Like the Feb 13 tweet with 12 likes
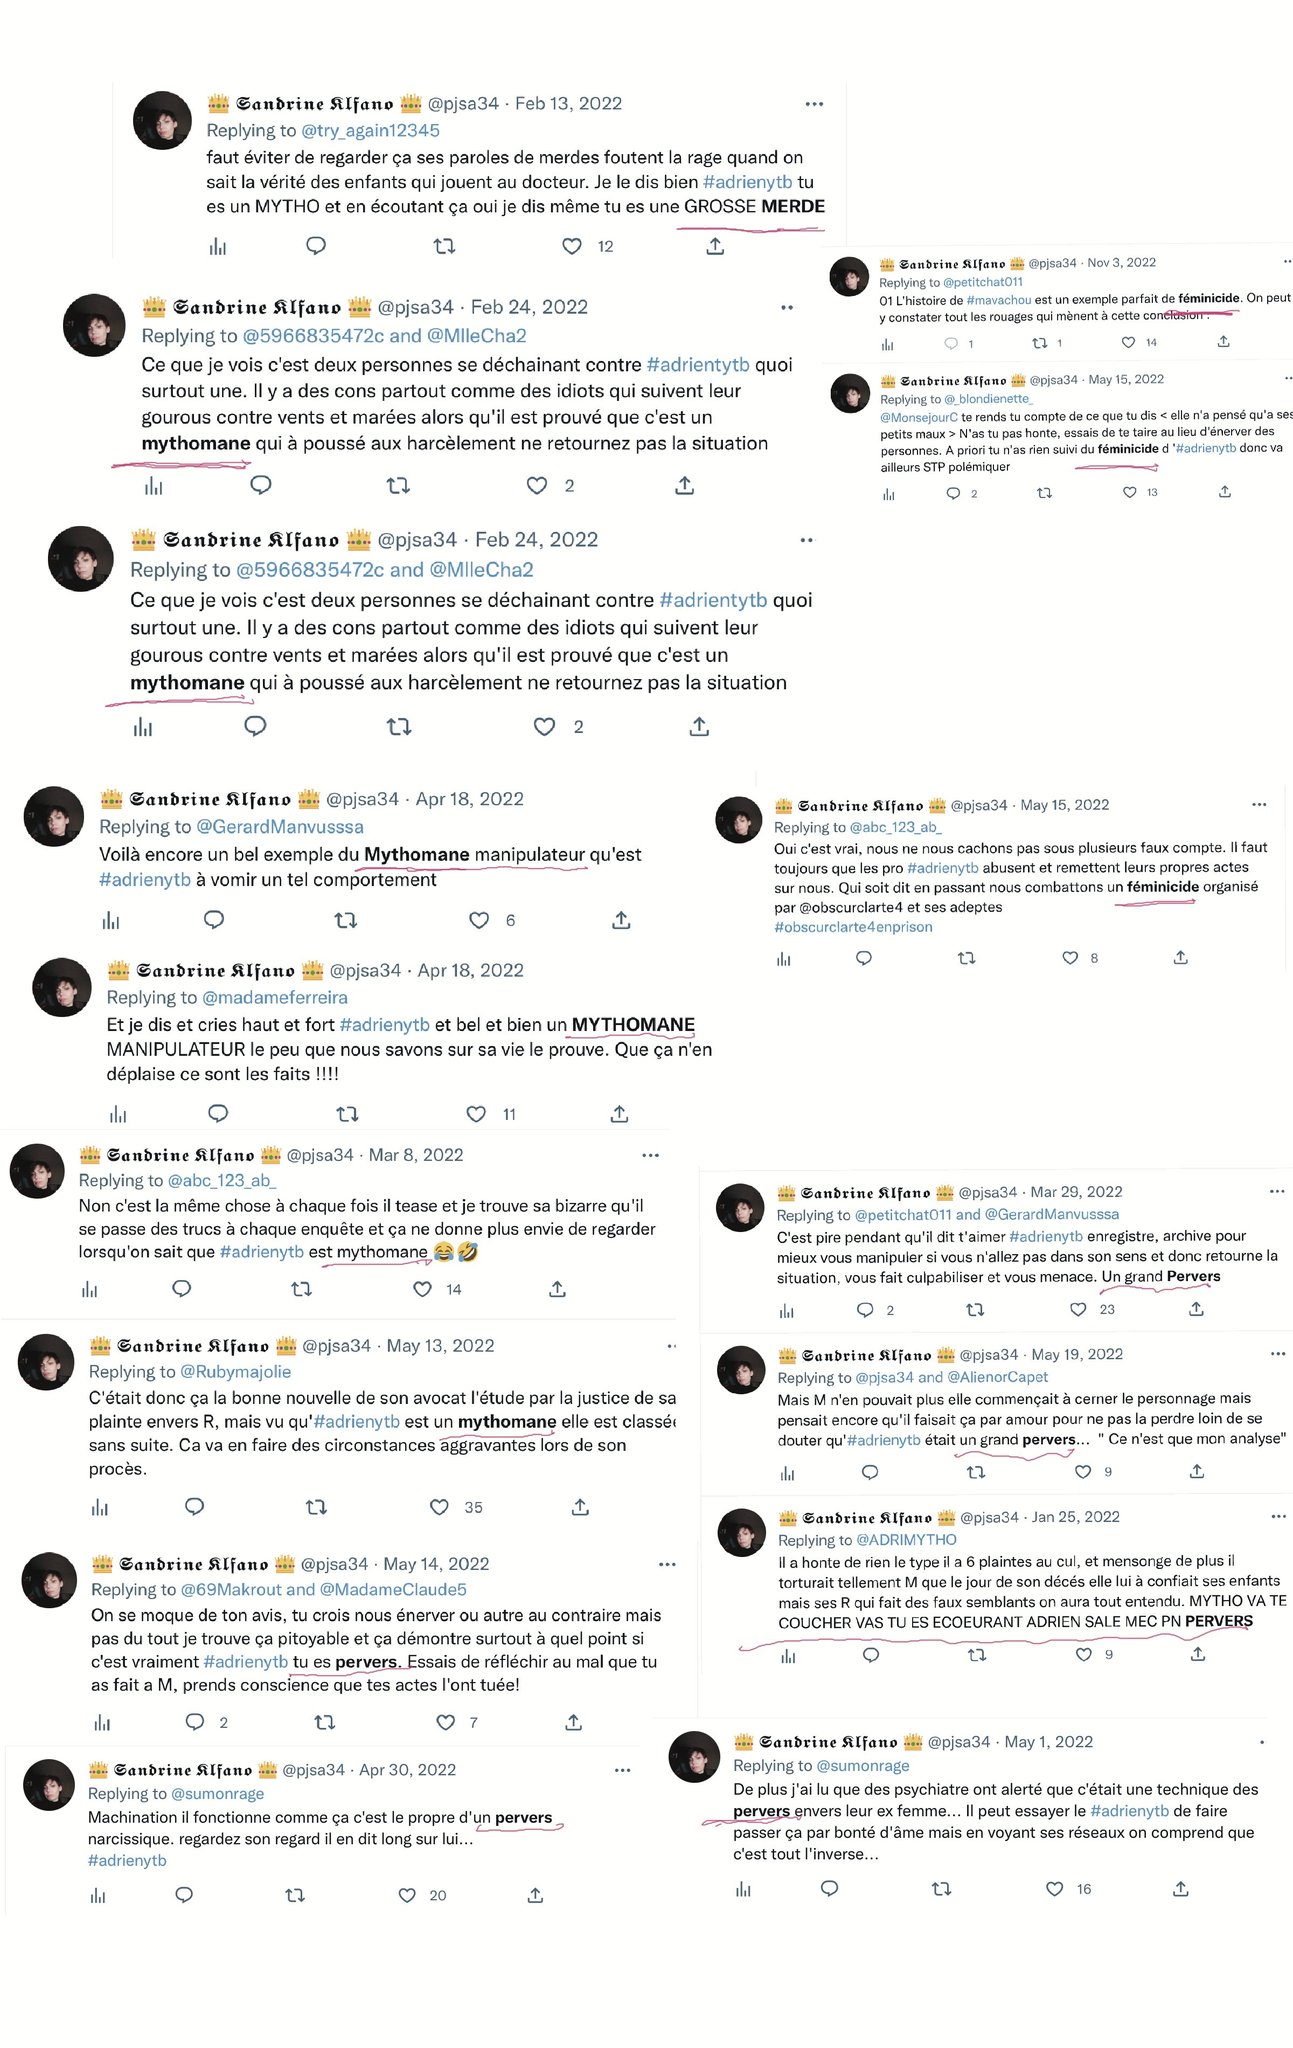 pos(572,246)
